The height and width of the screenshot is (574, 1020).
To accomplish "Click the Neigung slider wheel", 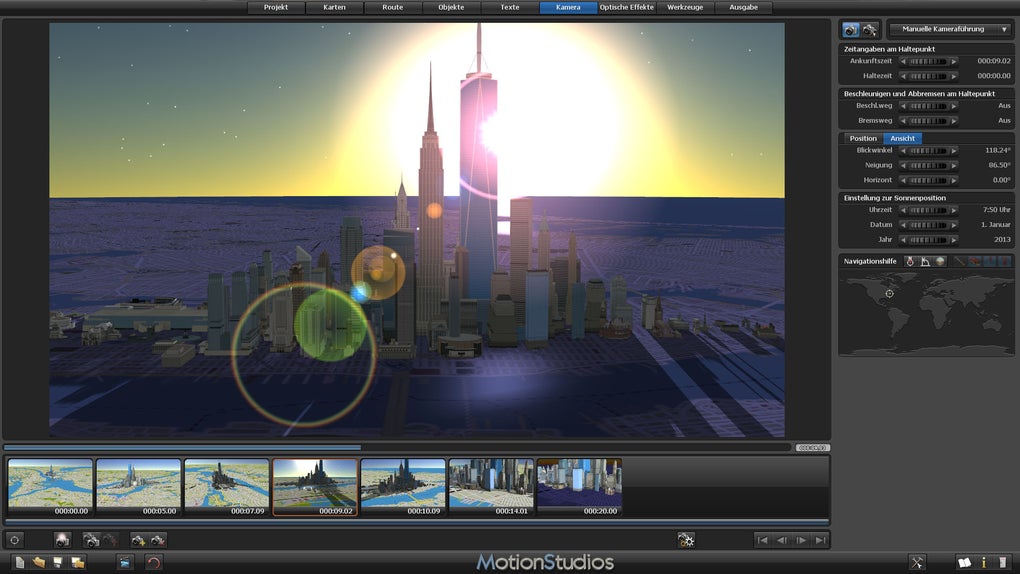I will pos(928,166).
